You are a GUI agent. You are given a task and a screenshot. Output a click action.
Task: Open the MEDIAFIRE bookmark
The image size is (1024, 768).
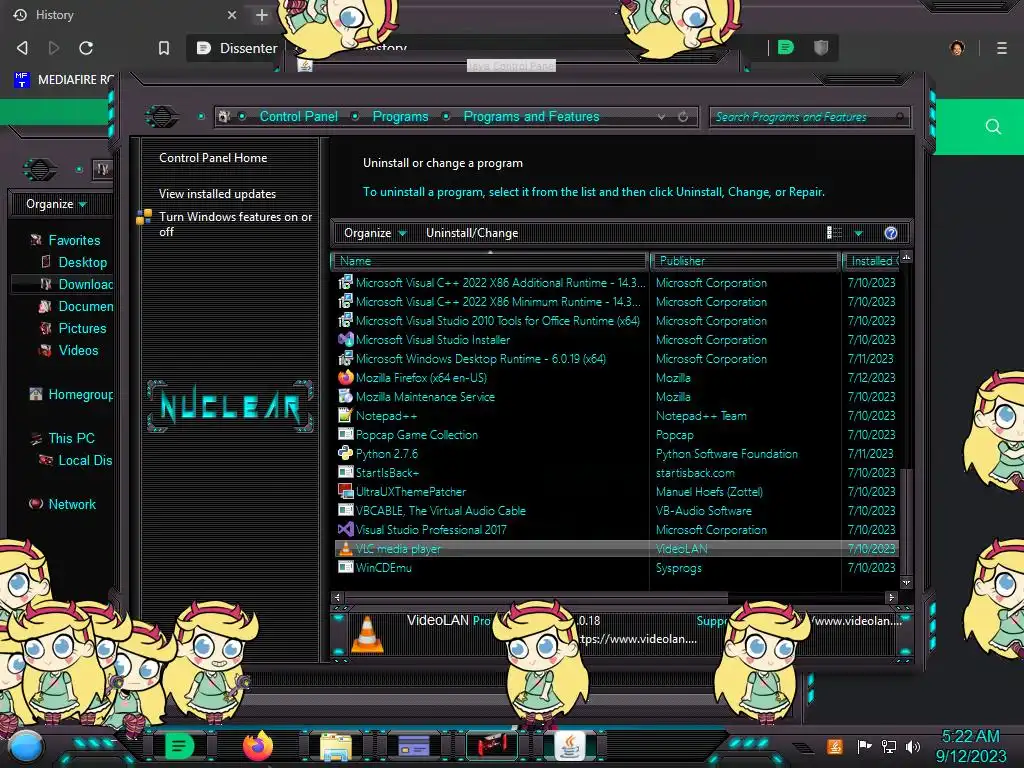pos(63,80)
